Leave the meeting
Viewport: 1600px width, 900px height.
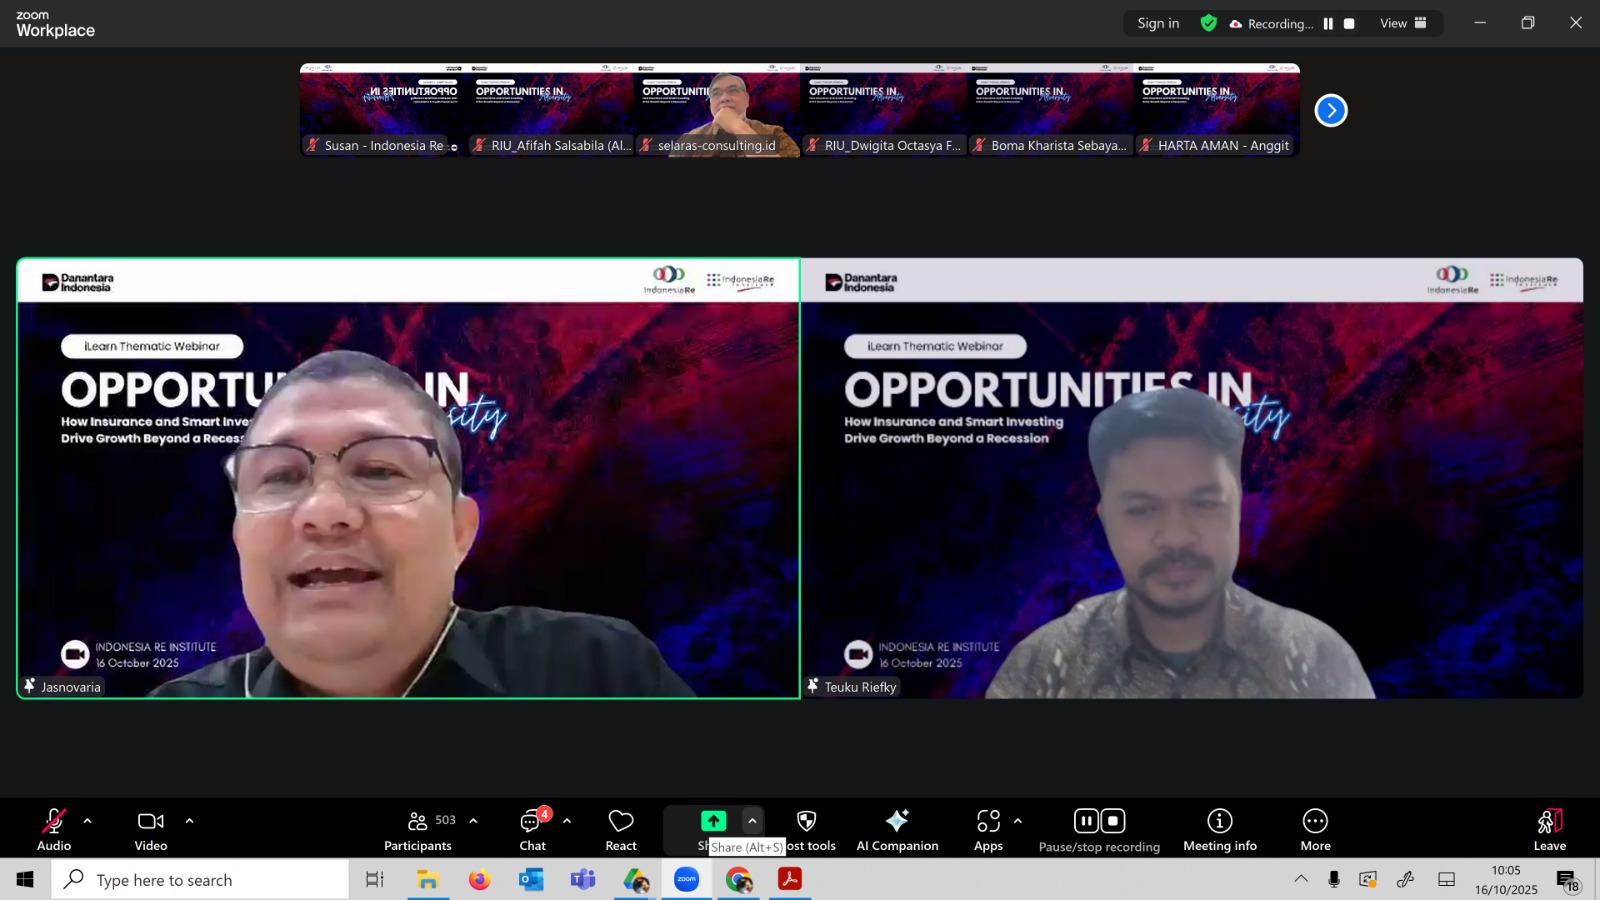click(x=1549, y=829)
